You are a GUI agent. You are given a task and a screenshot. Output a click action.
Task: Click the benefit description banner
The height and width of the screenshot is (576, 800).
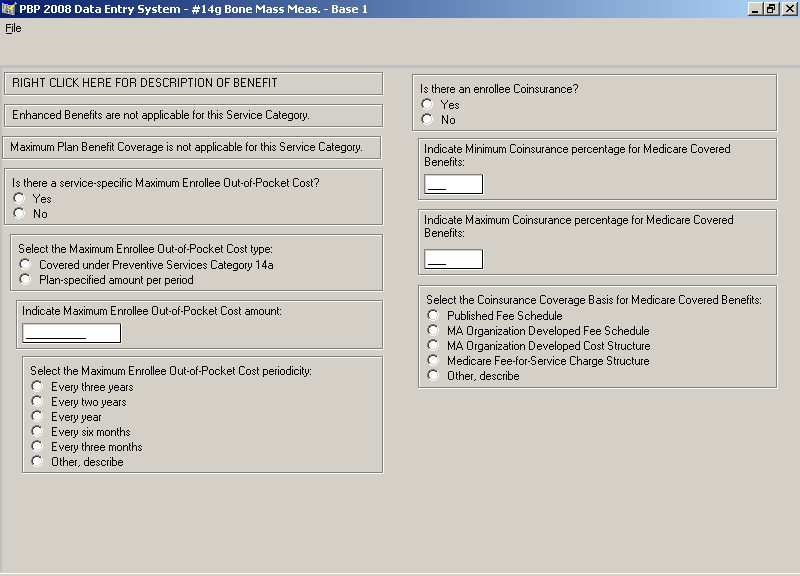(193, 83)
